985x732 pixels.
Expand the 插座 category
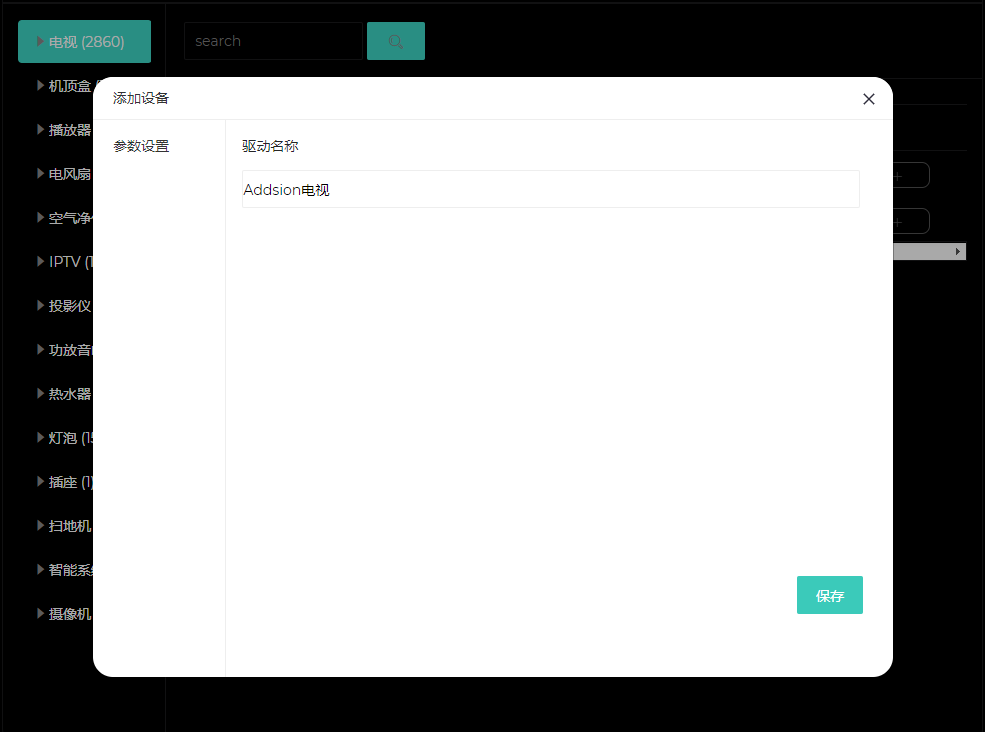(x=65, y=482)
